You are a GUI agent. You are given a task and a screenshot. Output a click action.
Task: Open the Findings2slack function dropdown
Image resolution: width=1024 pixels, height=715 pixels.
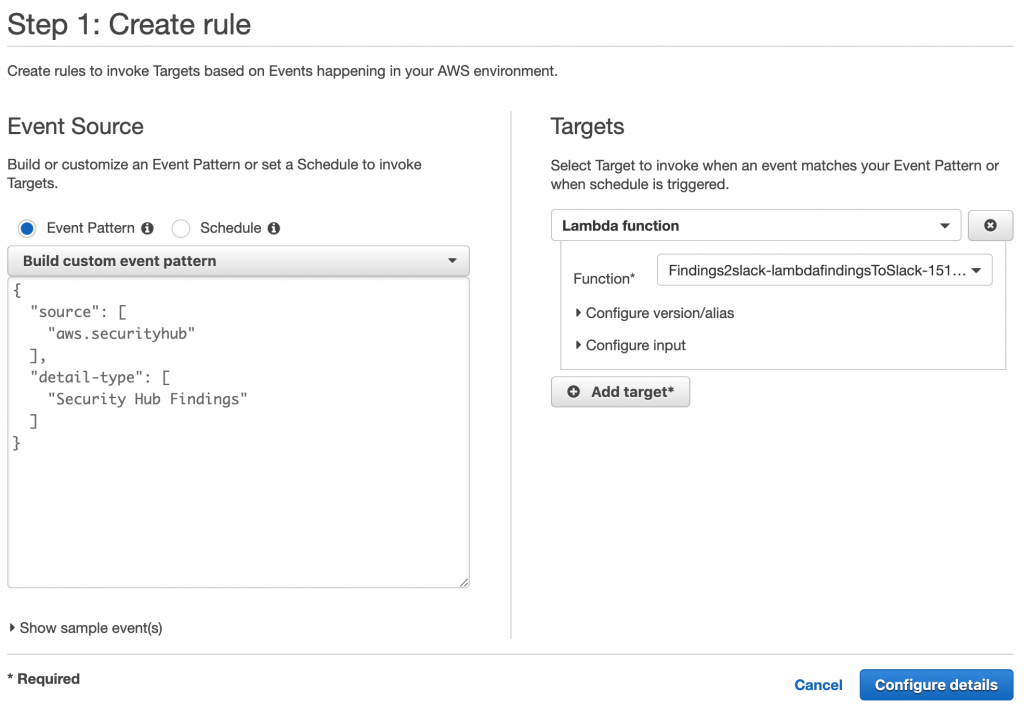point(824,270)
